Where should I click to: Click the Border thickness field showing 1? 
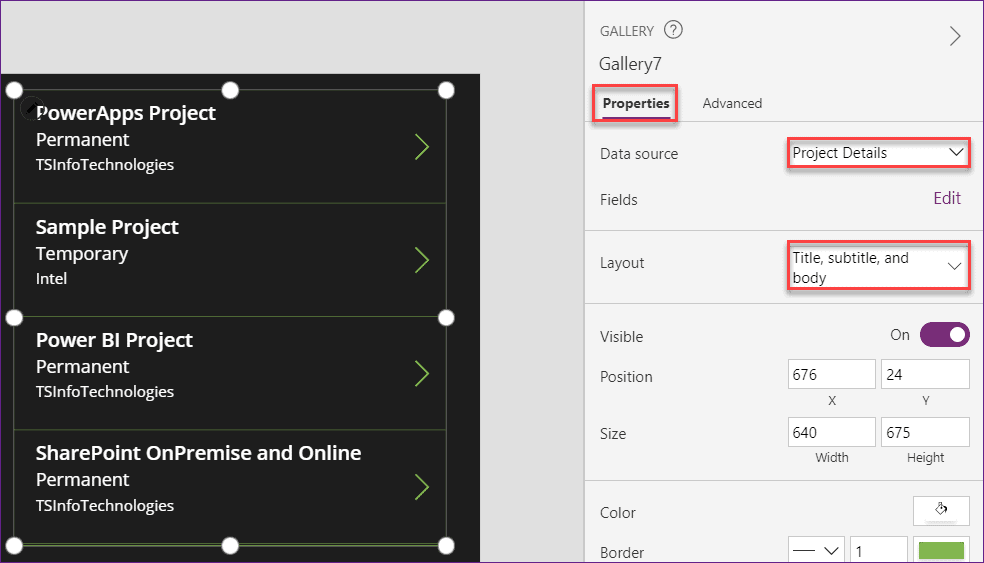[878, 550]
